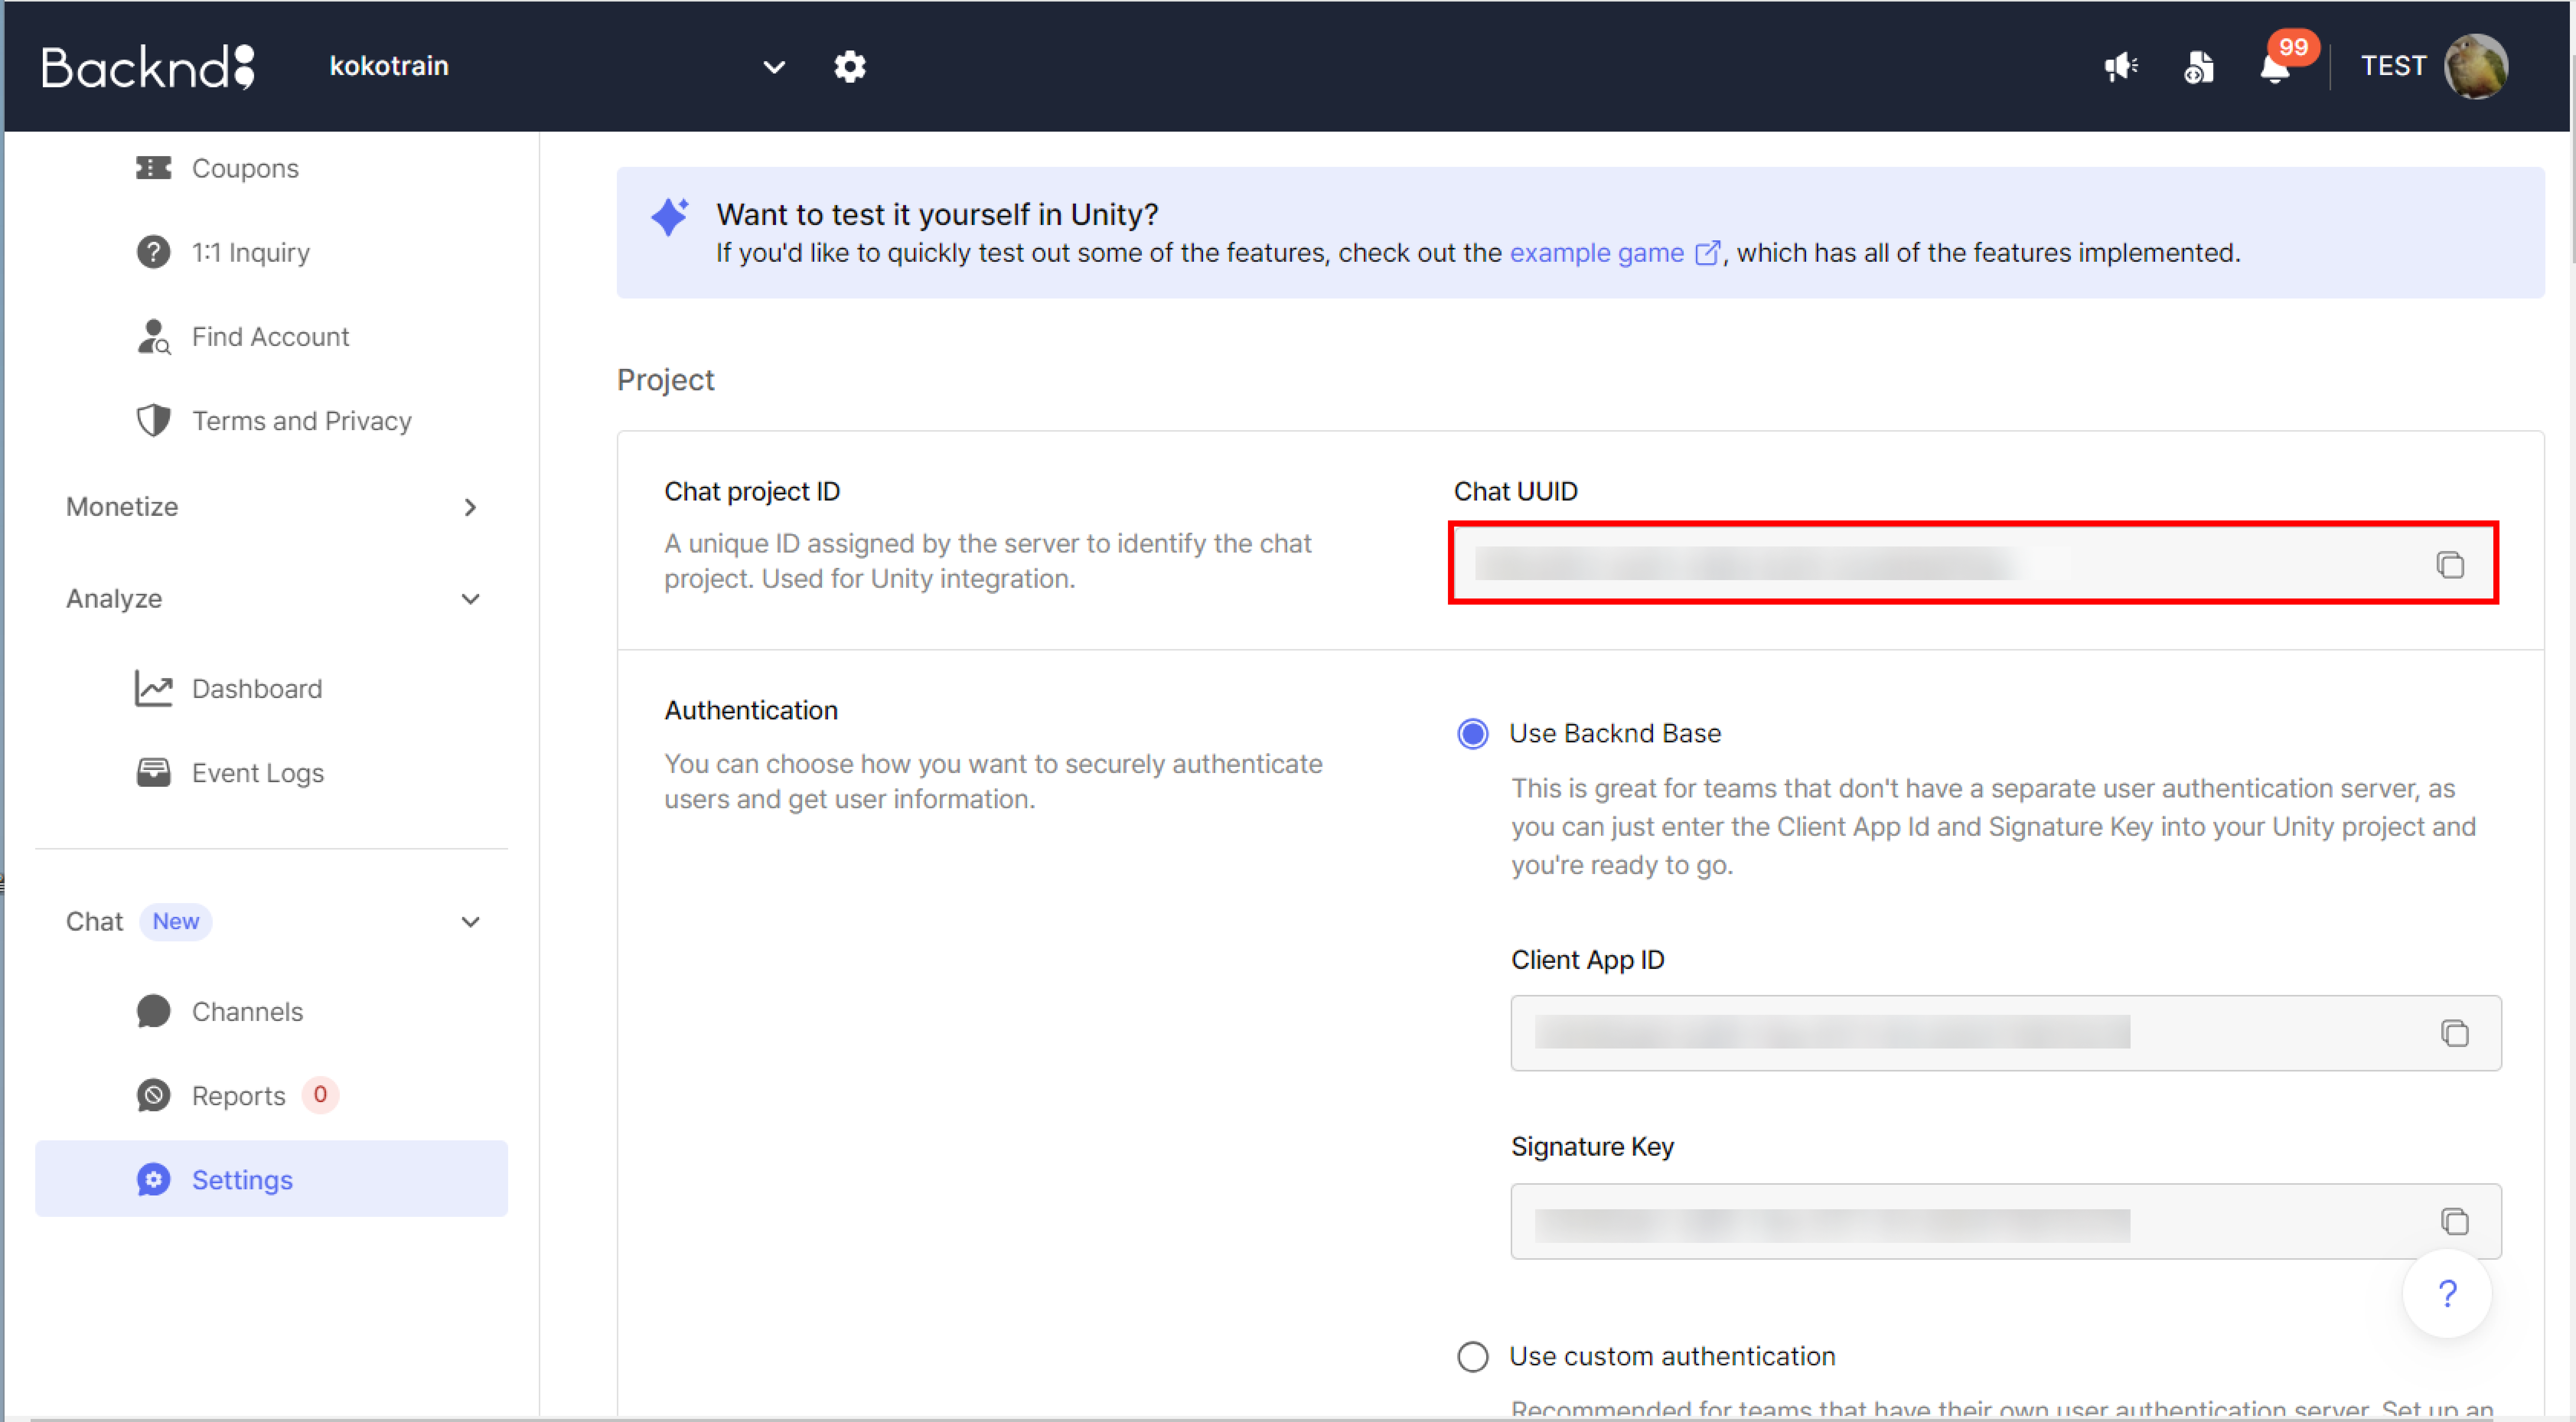This screenshot has height=1422, width=2576.
Task: Click the Signature Key field
Action: tap(2005, 1221)
